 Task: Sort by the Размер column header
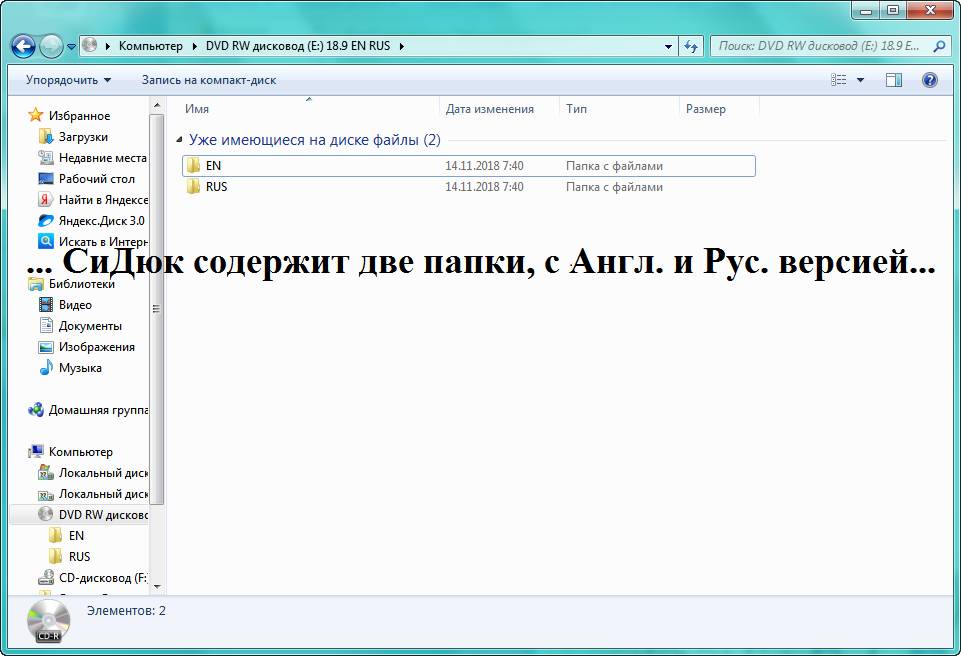(706, 109)
